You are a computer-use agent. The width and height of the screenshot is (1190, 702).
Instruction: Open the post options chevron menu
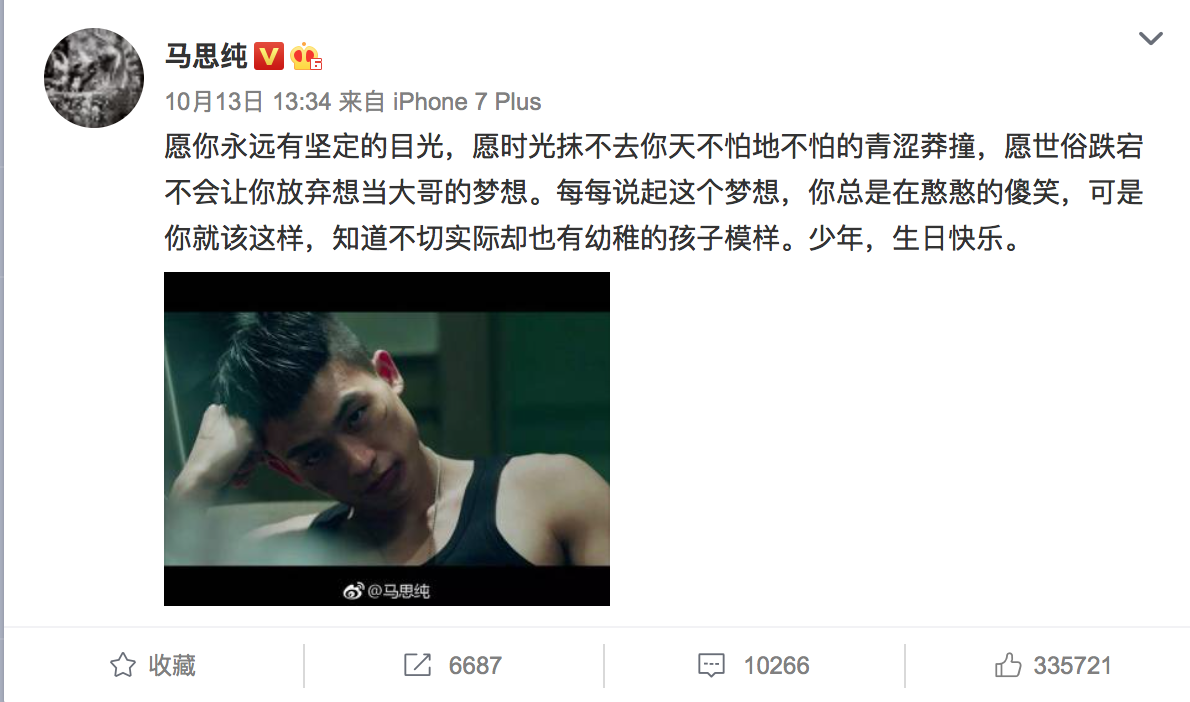[1151, 39]
